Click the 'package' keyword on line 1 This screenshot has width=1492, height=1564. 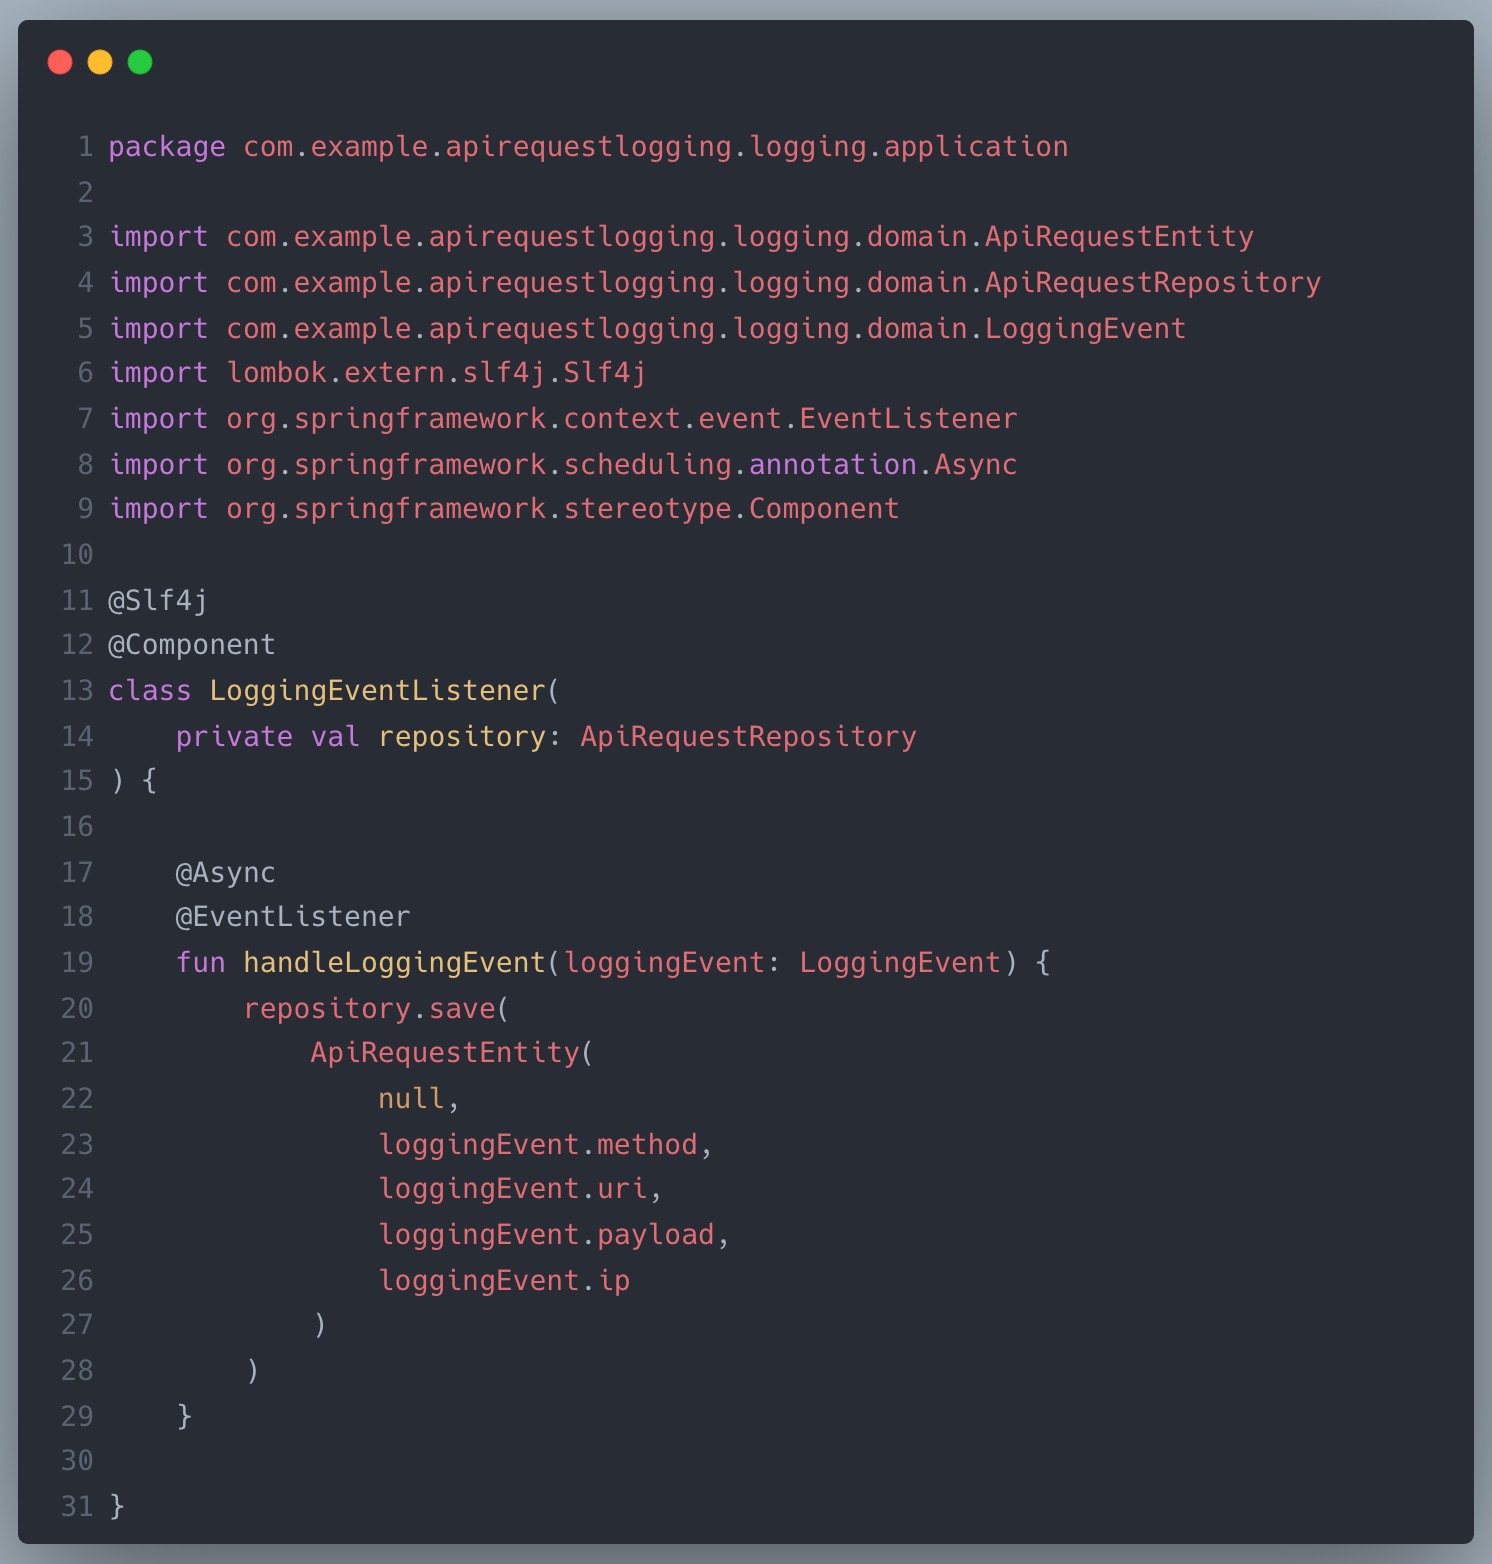(167, 147)
